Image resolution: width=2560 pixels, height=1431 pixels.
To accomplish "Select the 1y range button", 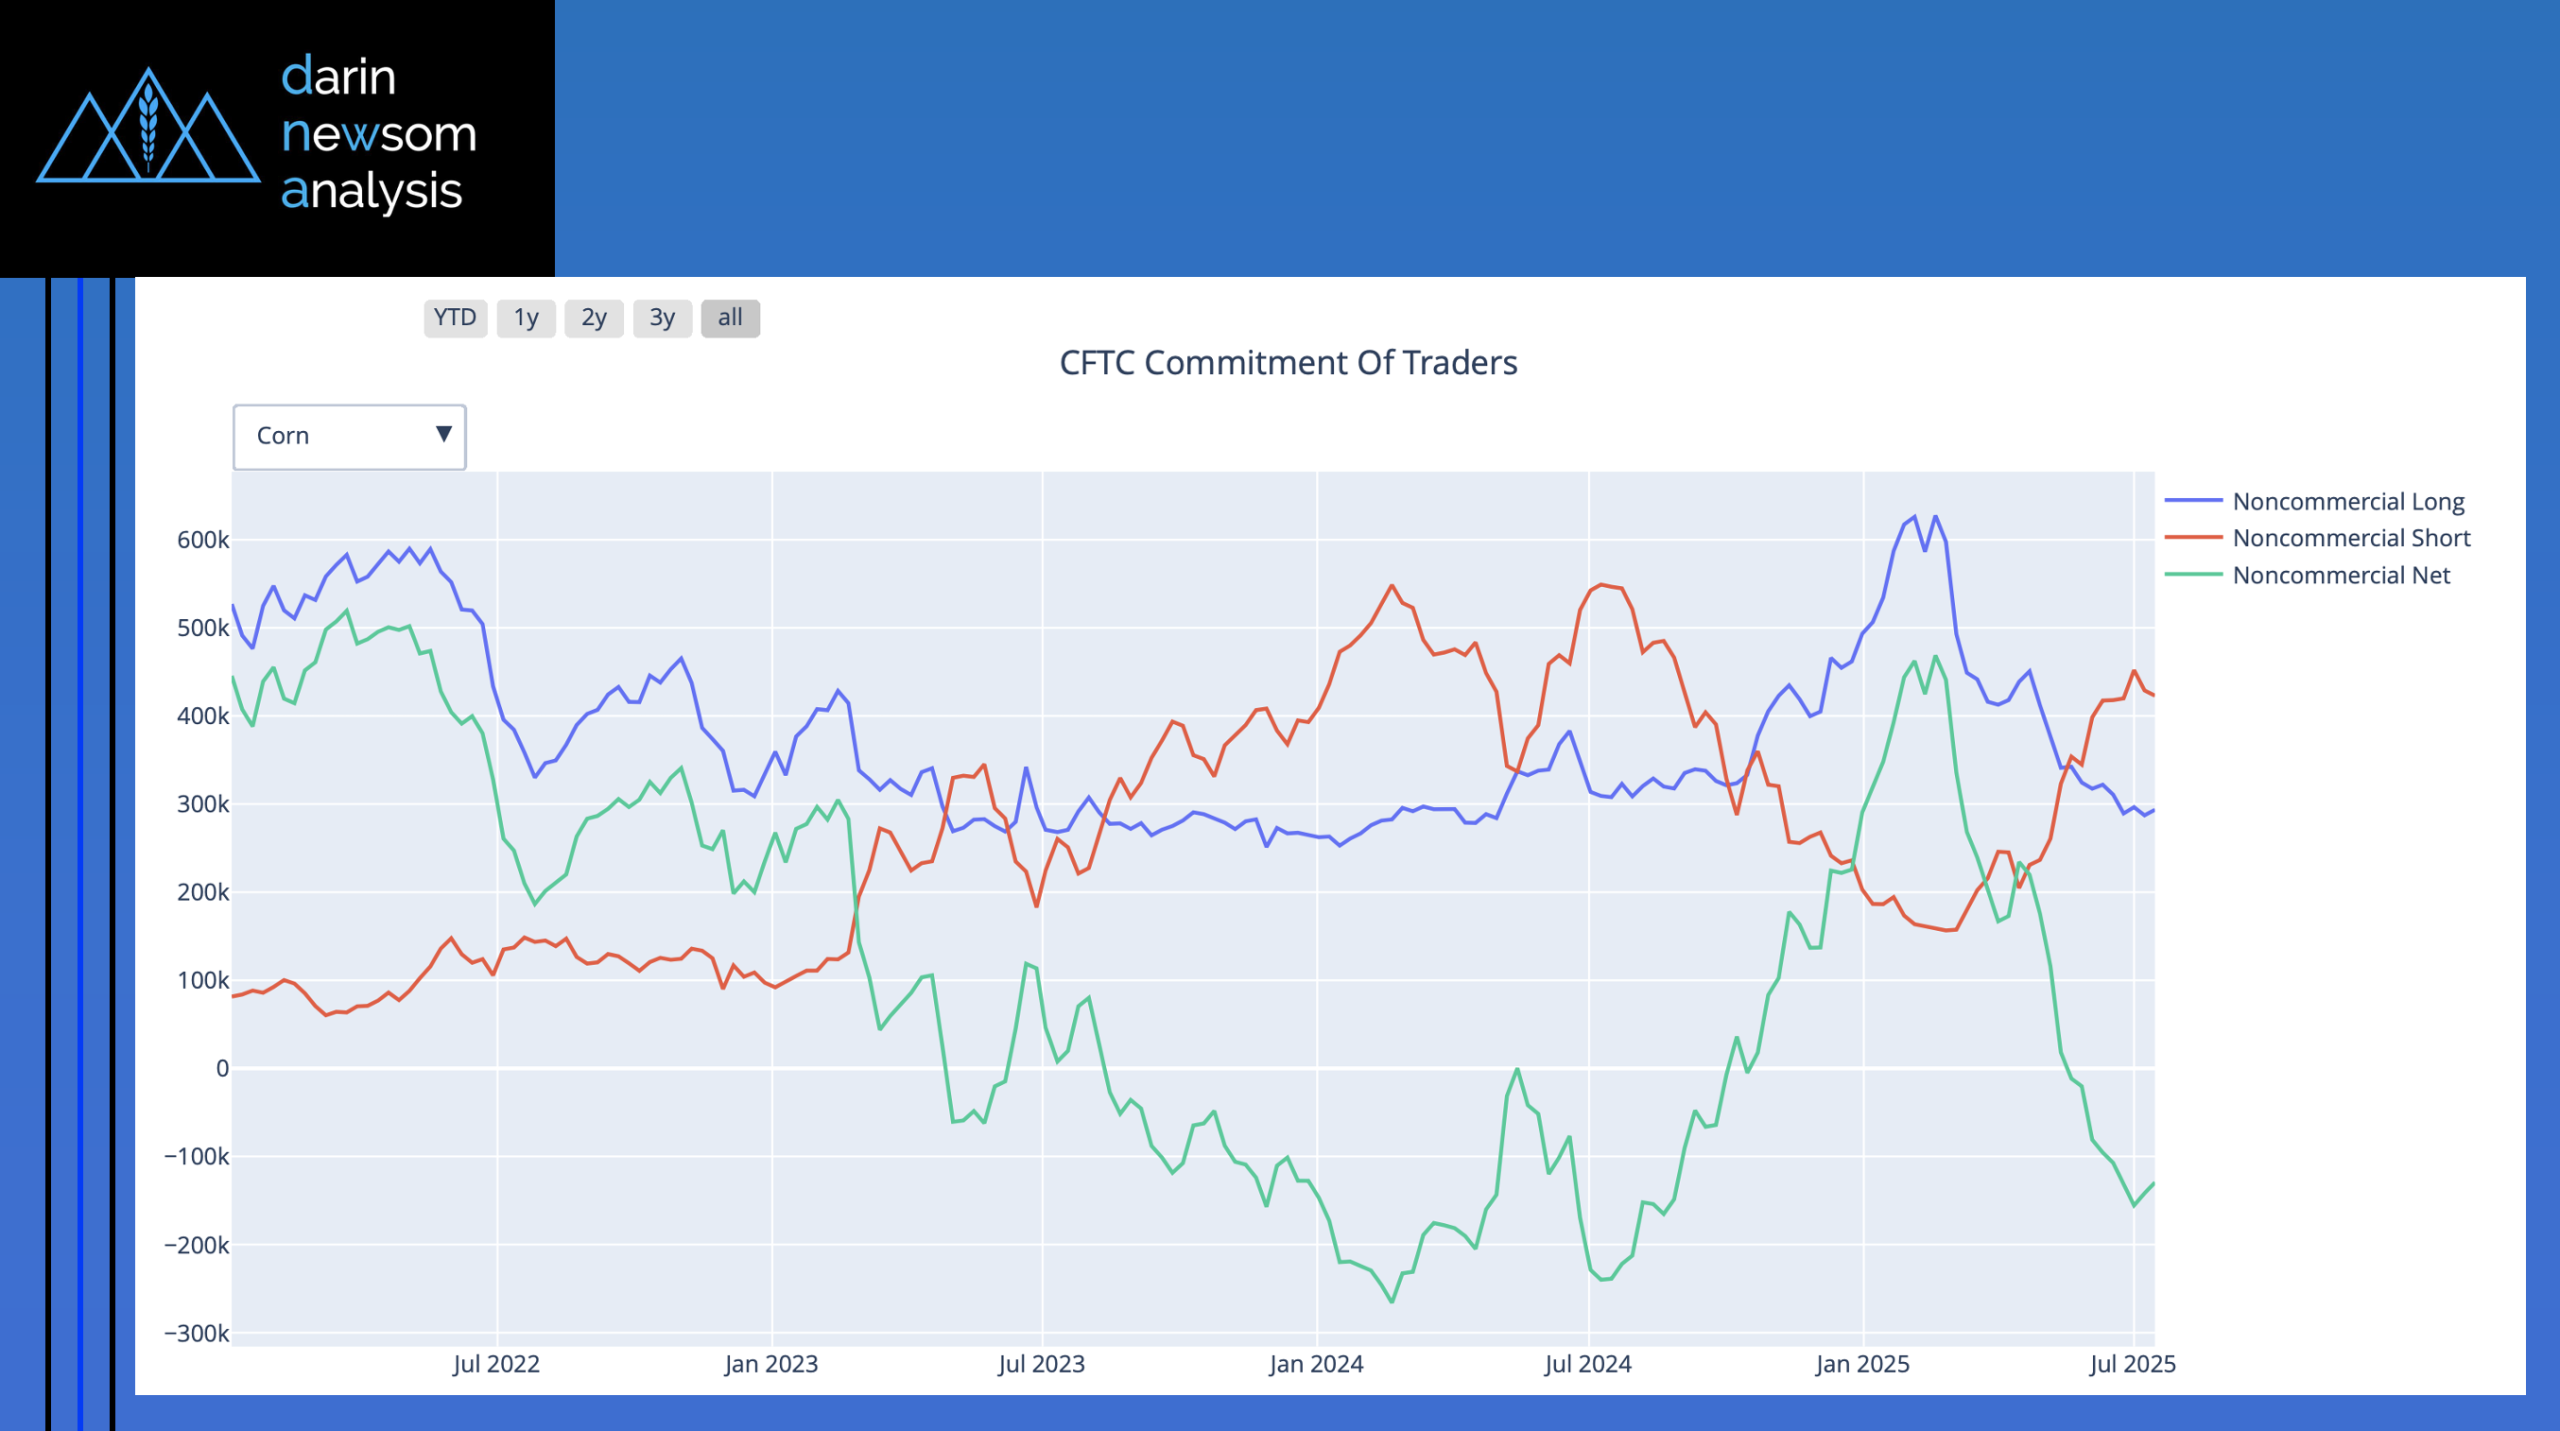I will tap(526, 318).
